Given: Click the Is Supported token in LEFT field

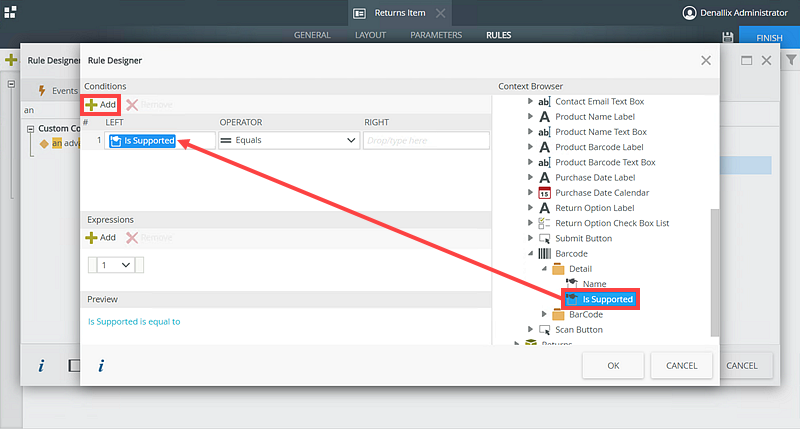Looking at the screenshot, I should (x=142, y=141).
